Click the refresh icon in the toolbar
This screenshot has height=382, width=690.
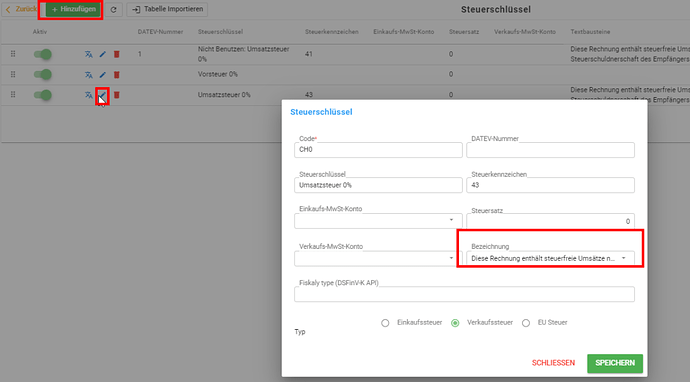pos(114,9)
